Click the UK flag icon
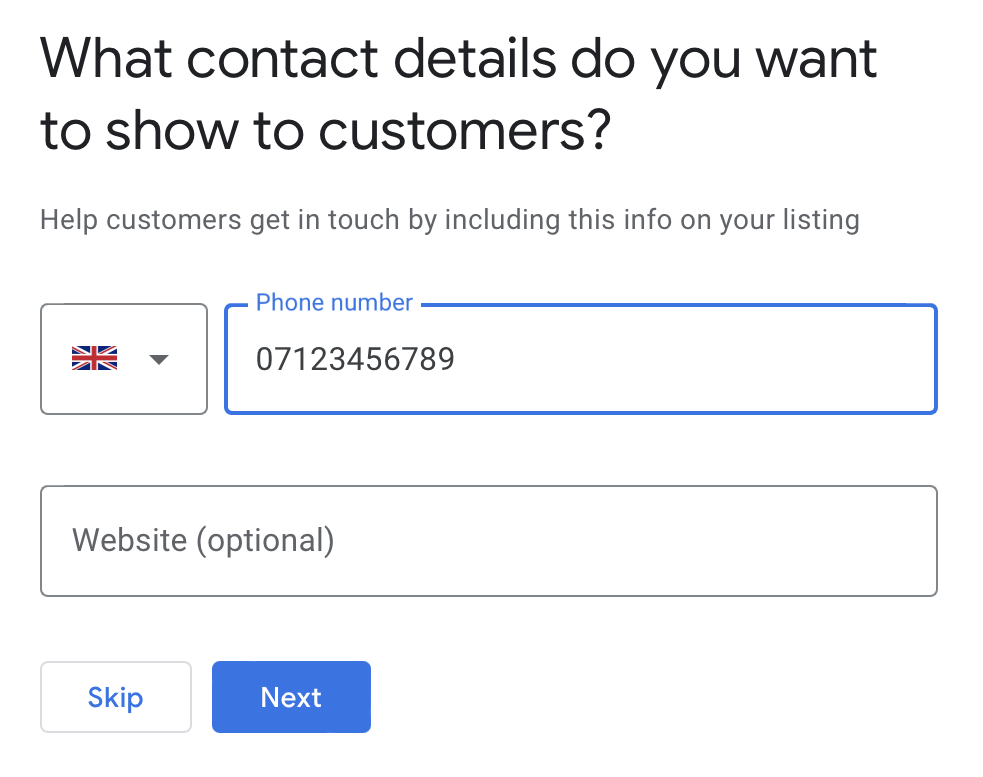This screenshot has height=777, width=983. [94, 358]
